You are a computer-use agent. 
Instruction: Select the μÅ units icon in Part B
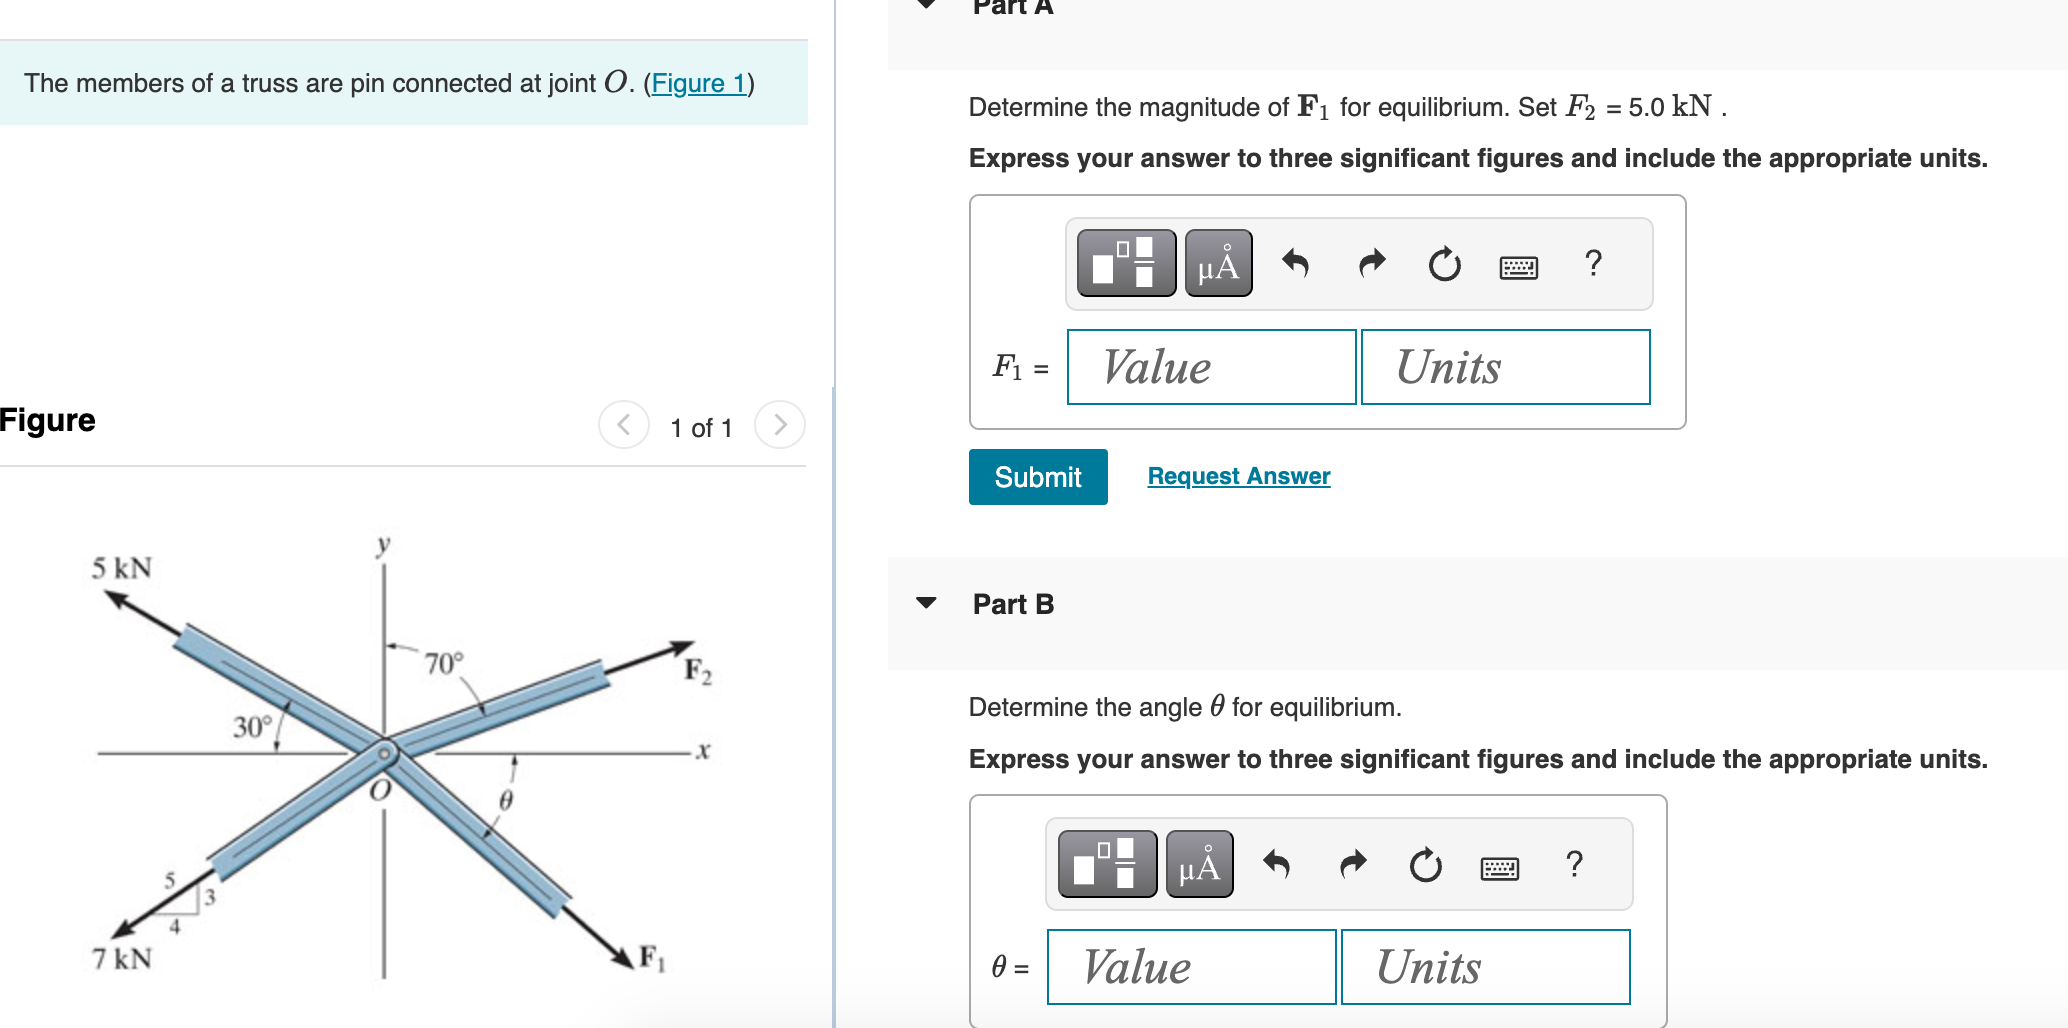tap(1198, 863)
